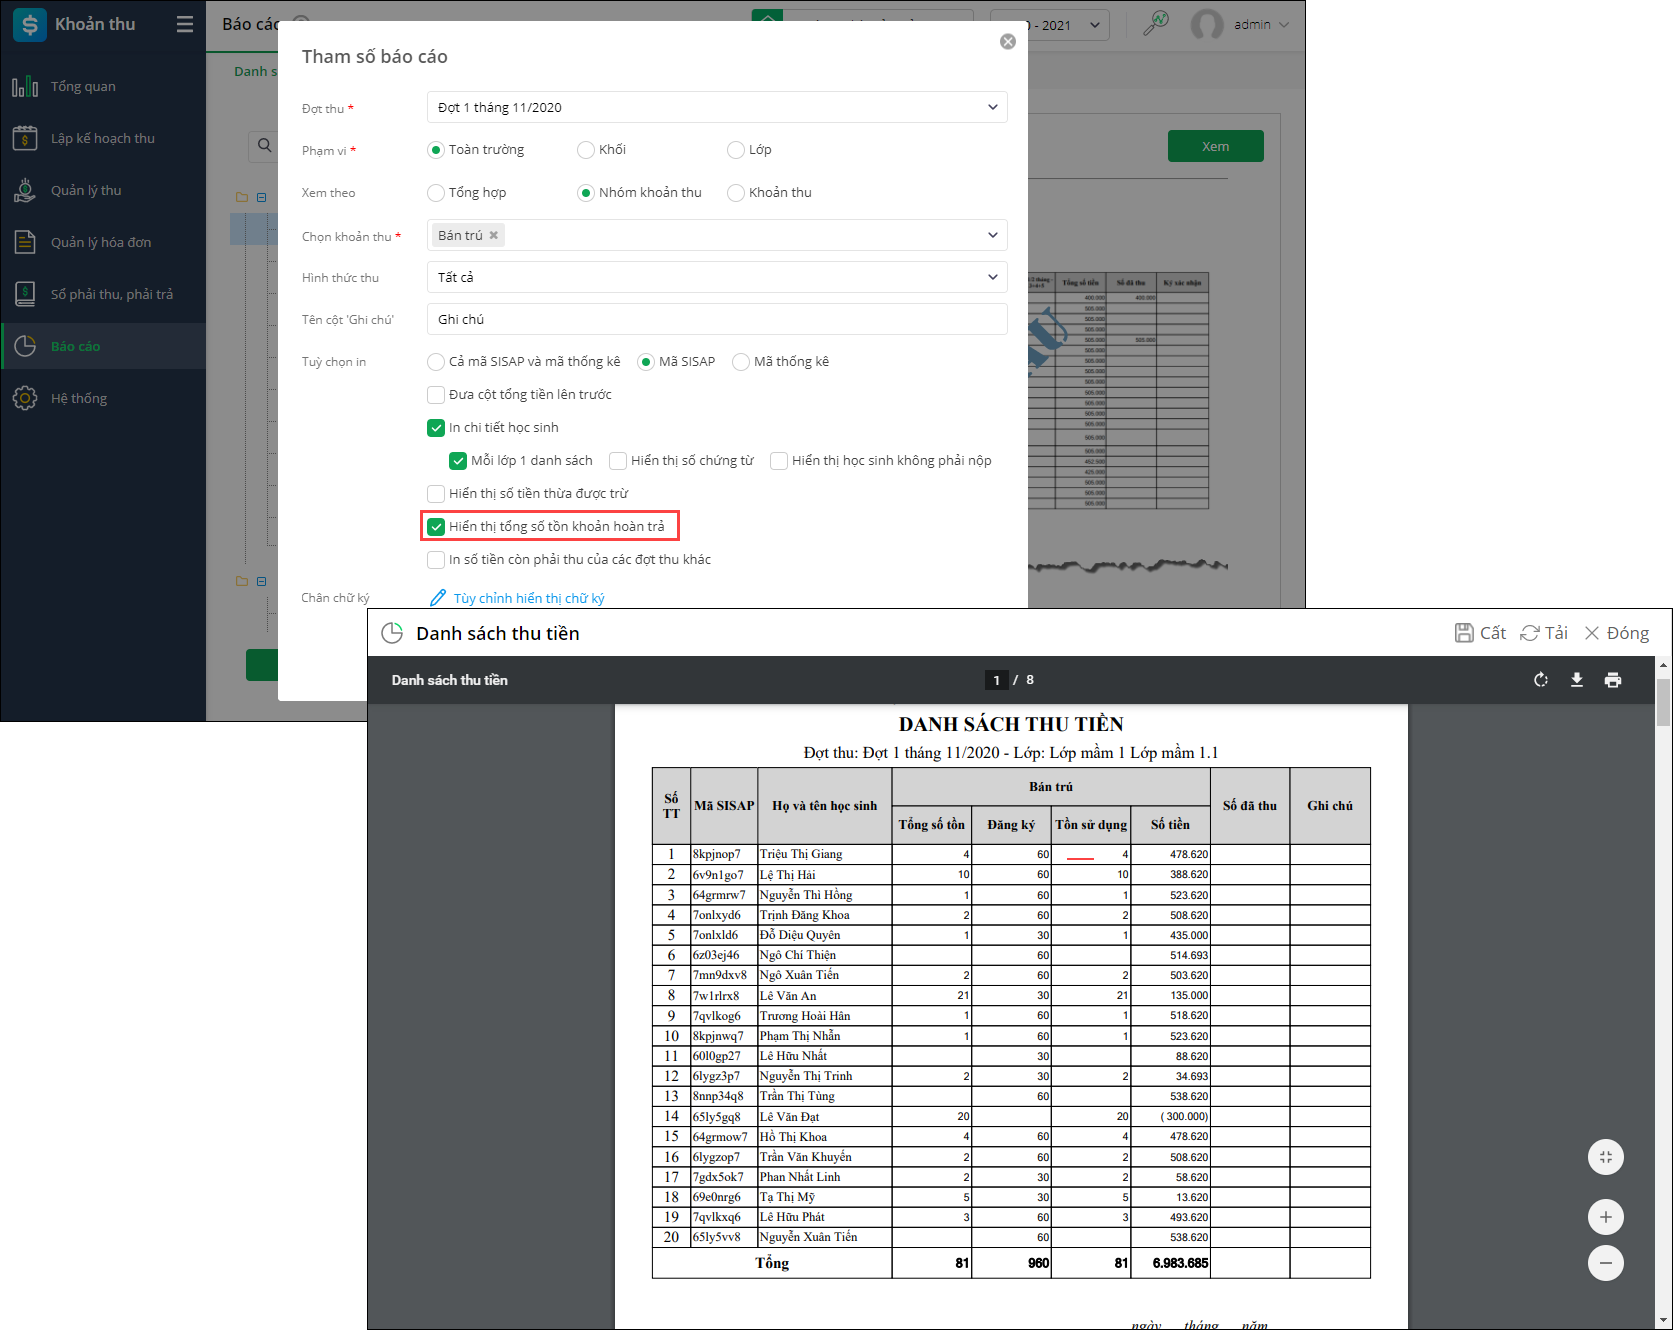Go to Tổng quan in sidebar

(83, 86)
